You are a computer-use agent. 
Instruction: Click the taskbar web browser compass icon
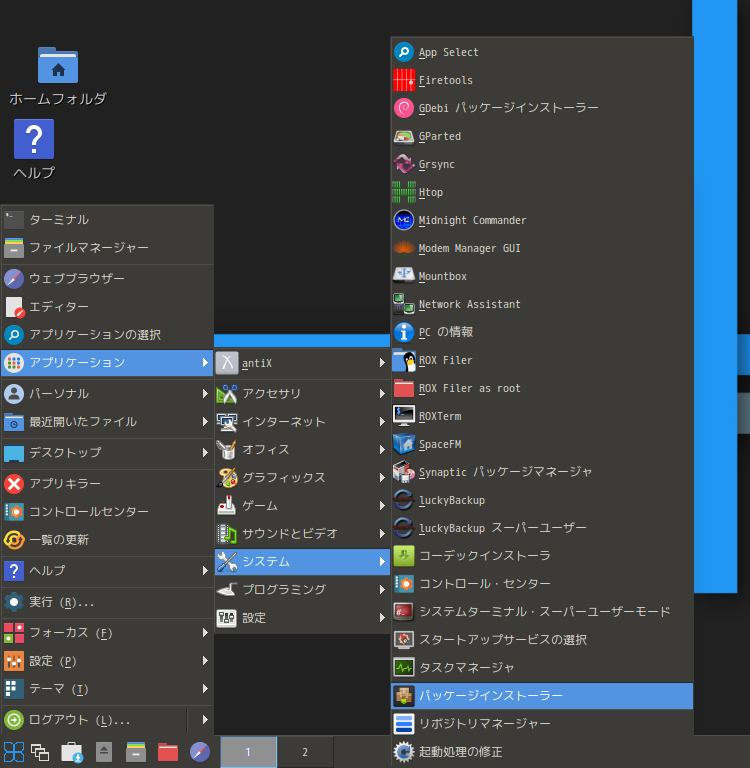coord(200,752)
